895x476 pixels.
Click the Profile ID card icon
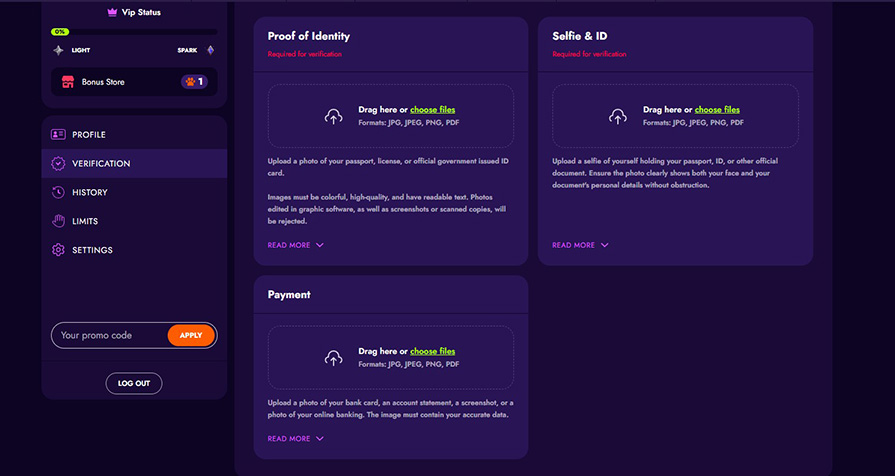click(x=58, y=135)
